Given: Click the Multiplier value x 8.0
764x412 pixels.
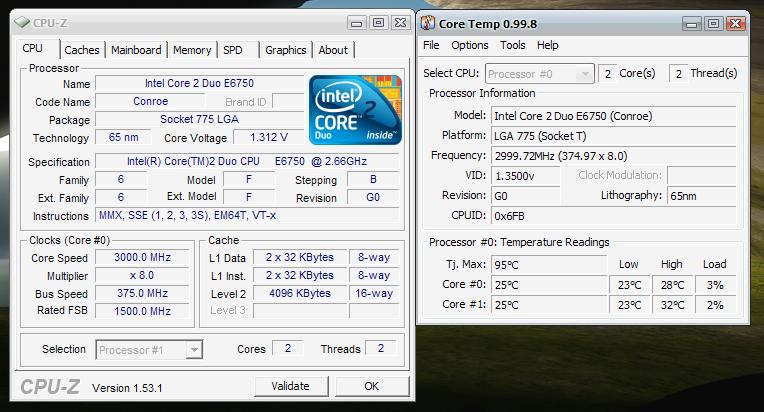Looking at the screenshot, I should [x=142, y=275].
